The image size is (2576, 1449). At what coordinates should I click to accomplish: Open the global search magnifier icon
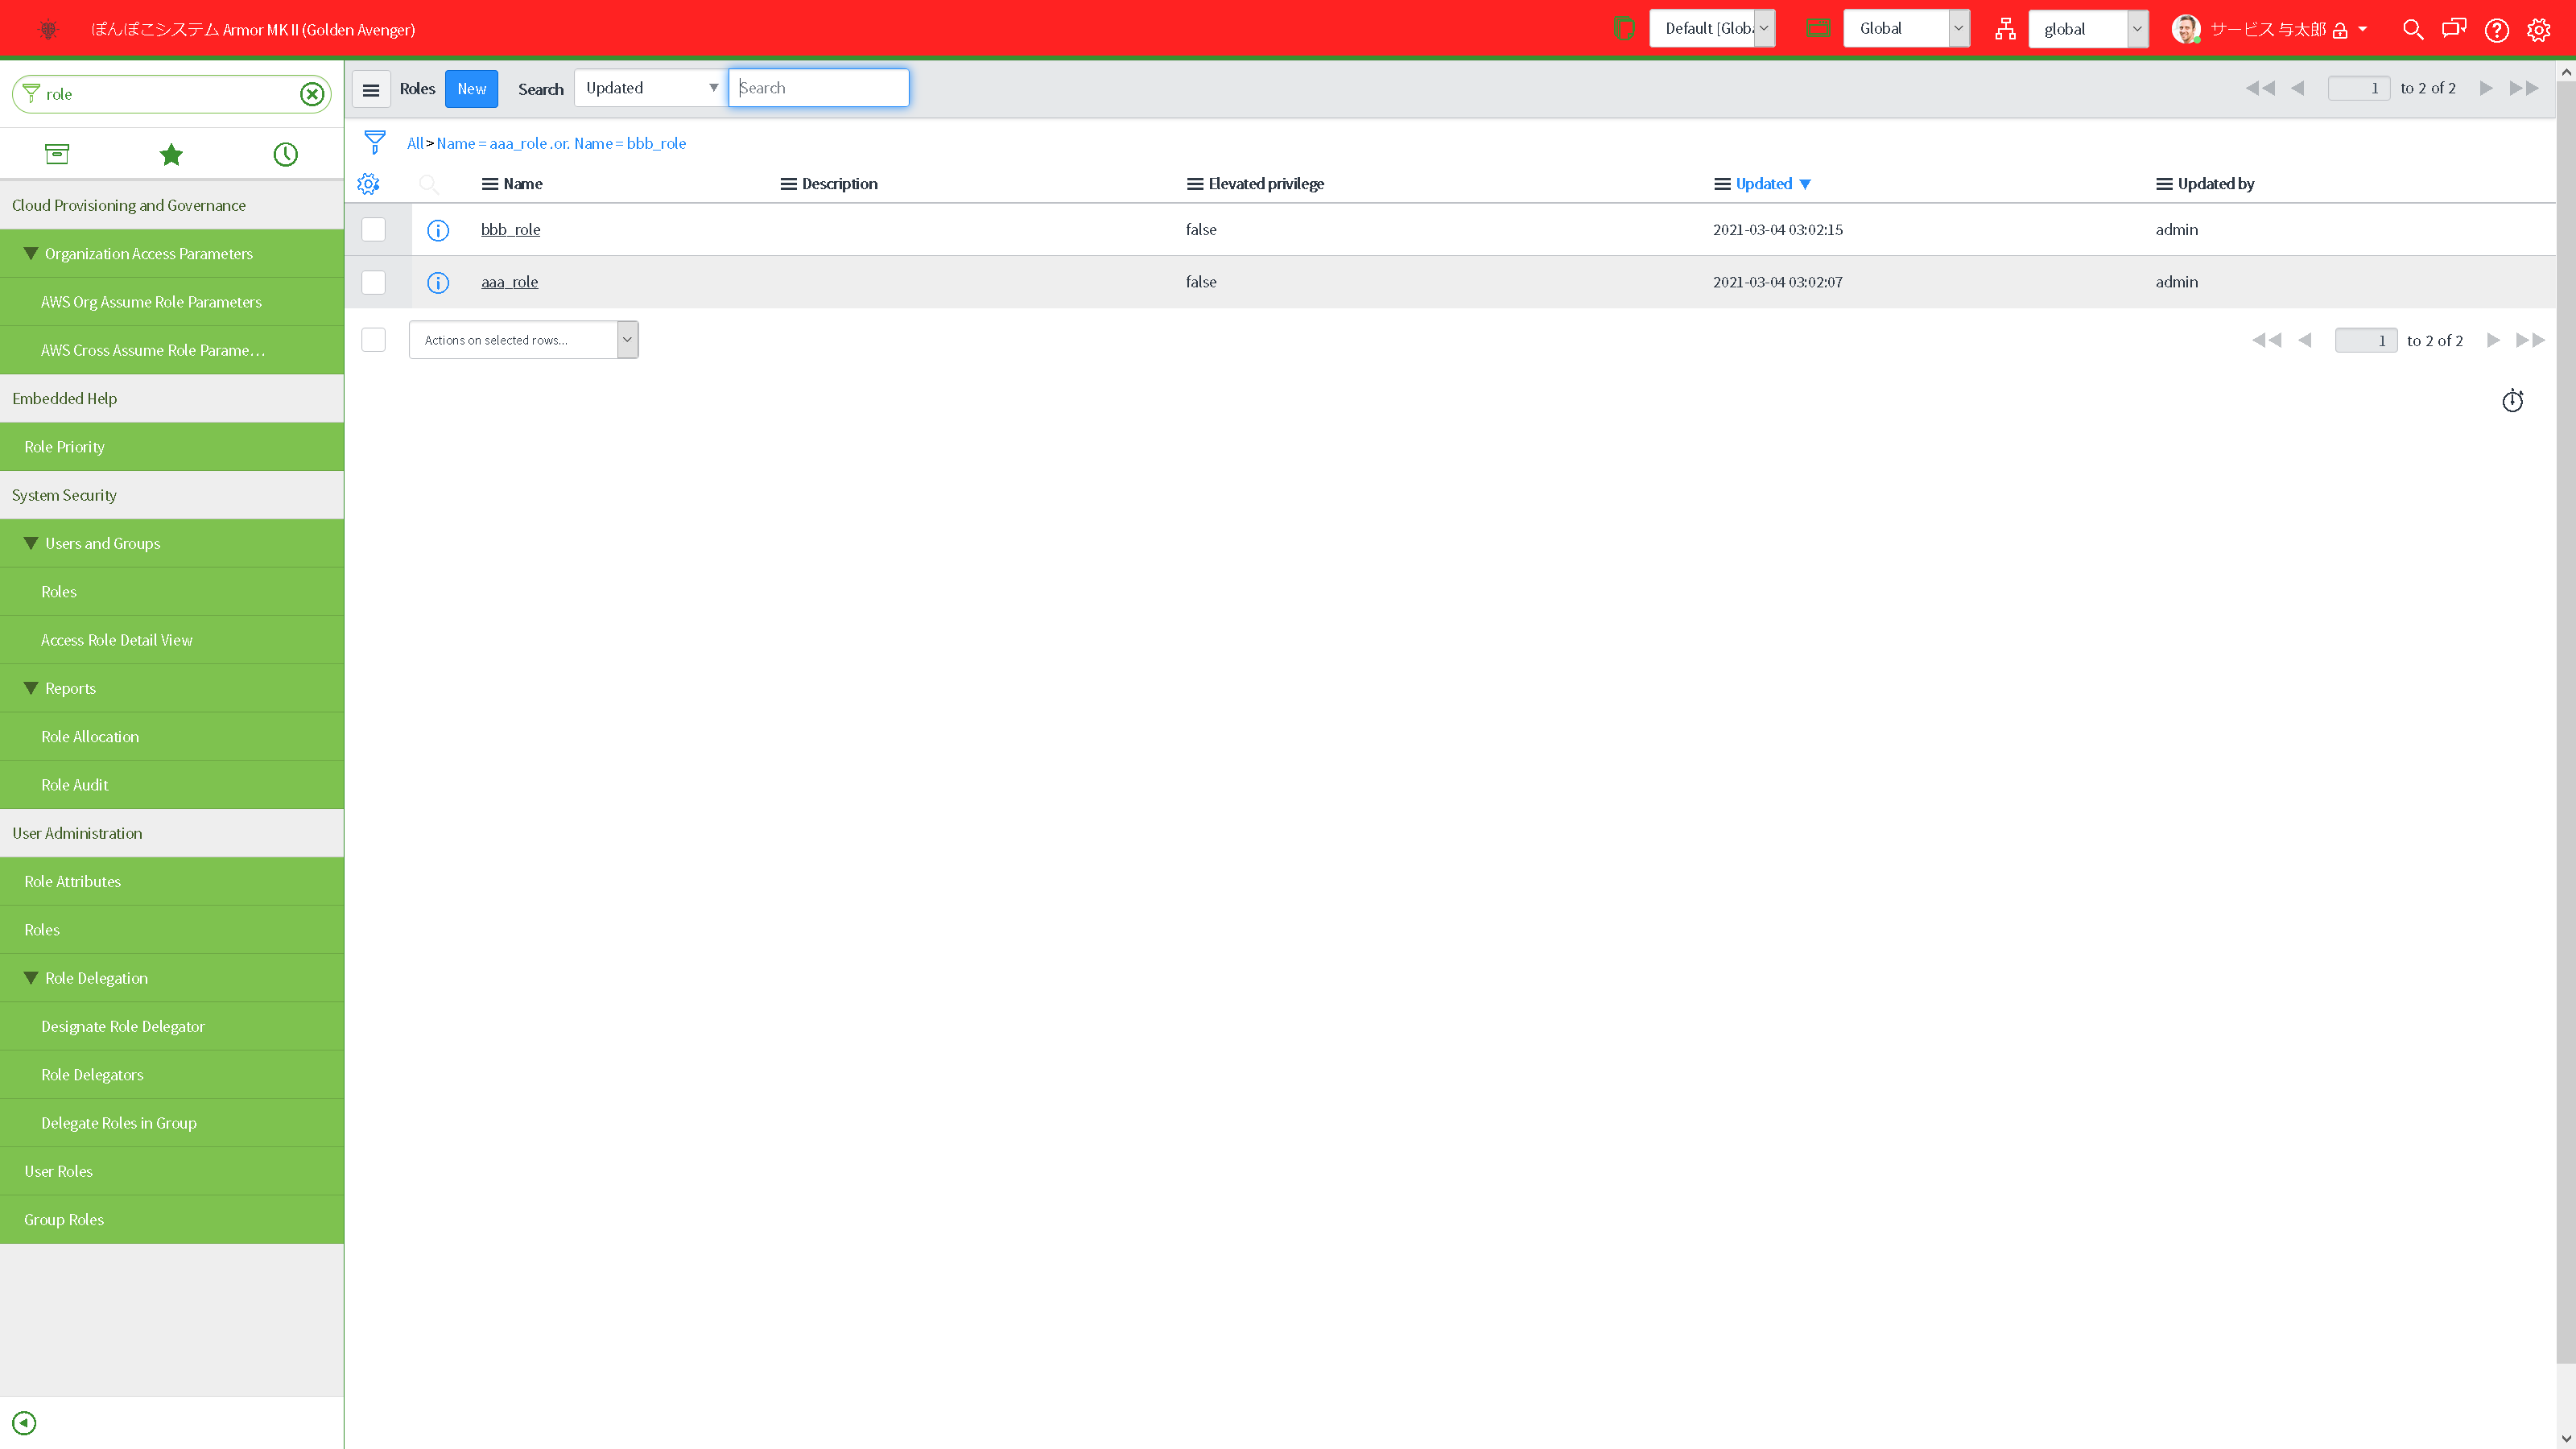click(2412, 30)
